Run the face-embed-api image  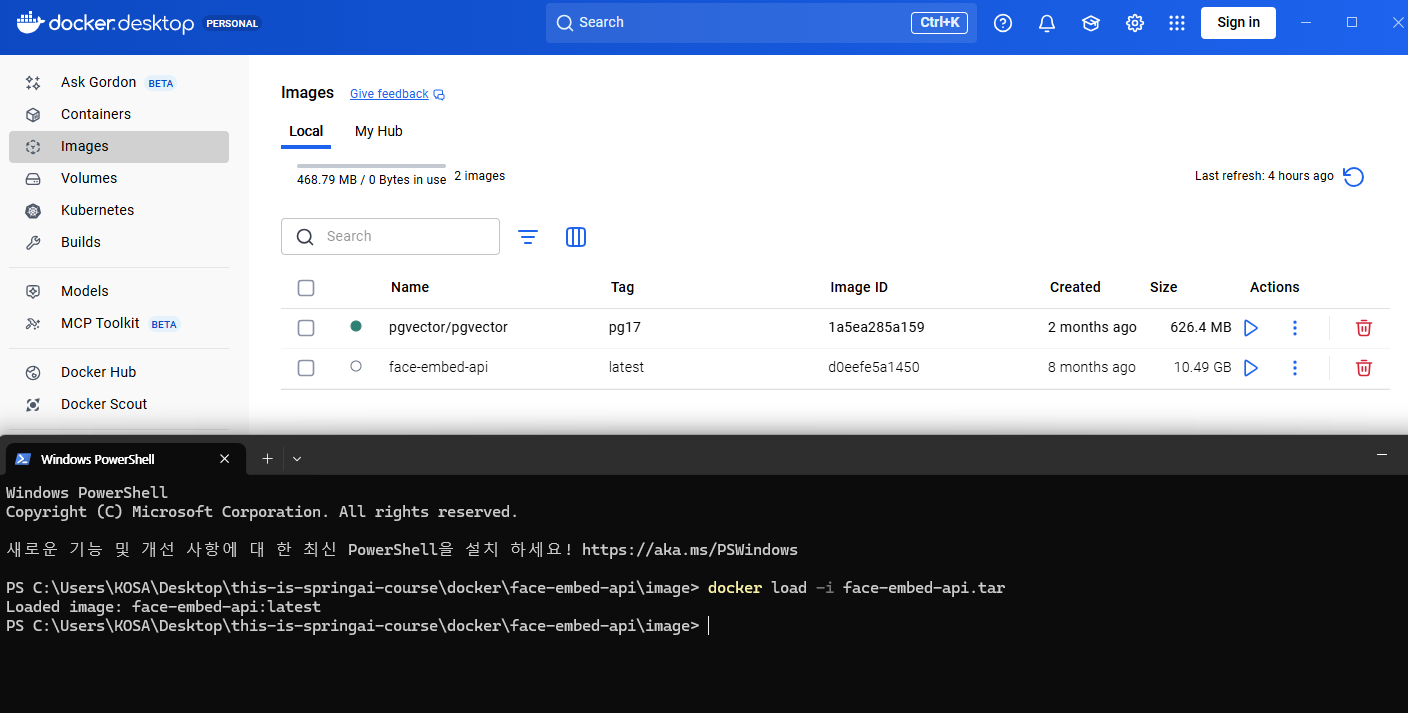tap(1250, 368)
